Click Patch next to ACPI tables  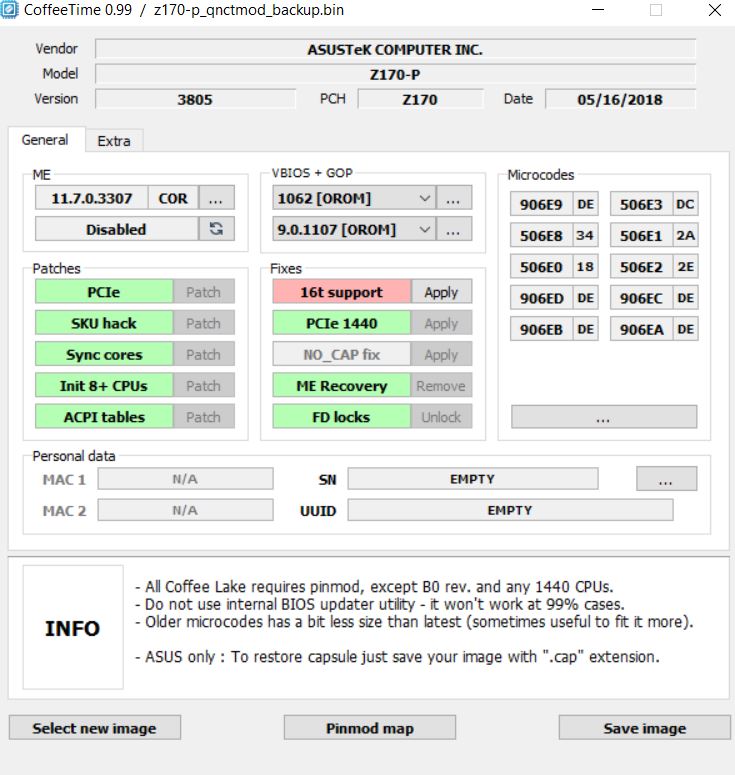point(204,416)
